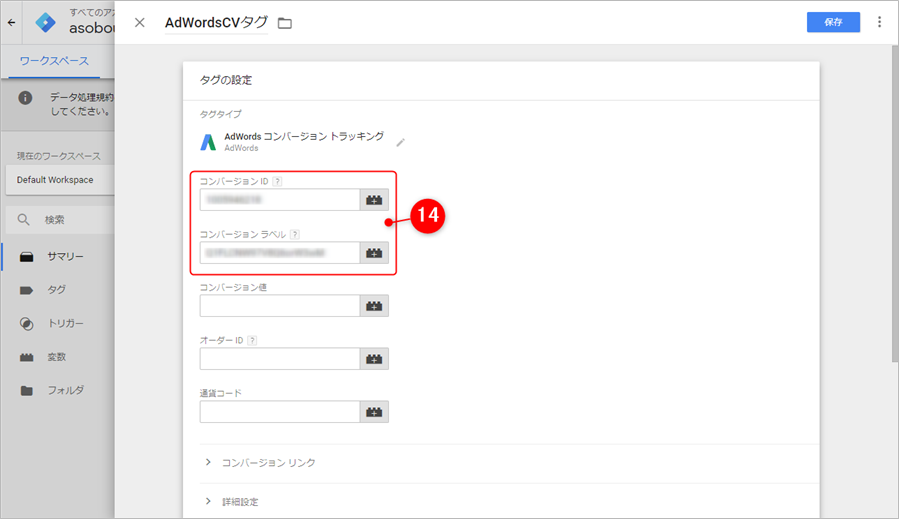Viewport: 899px width, 519px height.
Task: Go back with the left arrow icon
Action: [x=11, y=22]
